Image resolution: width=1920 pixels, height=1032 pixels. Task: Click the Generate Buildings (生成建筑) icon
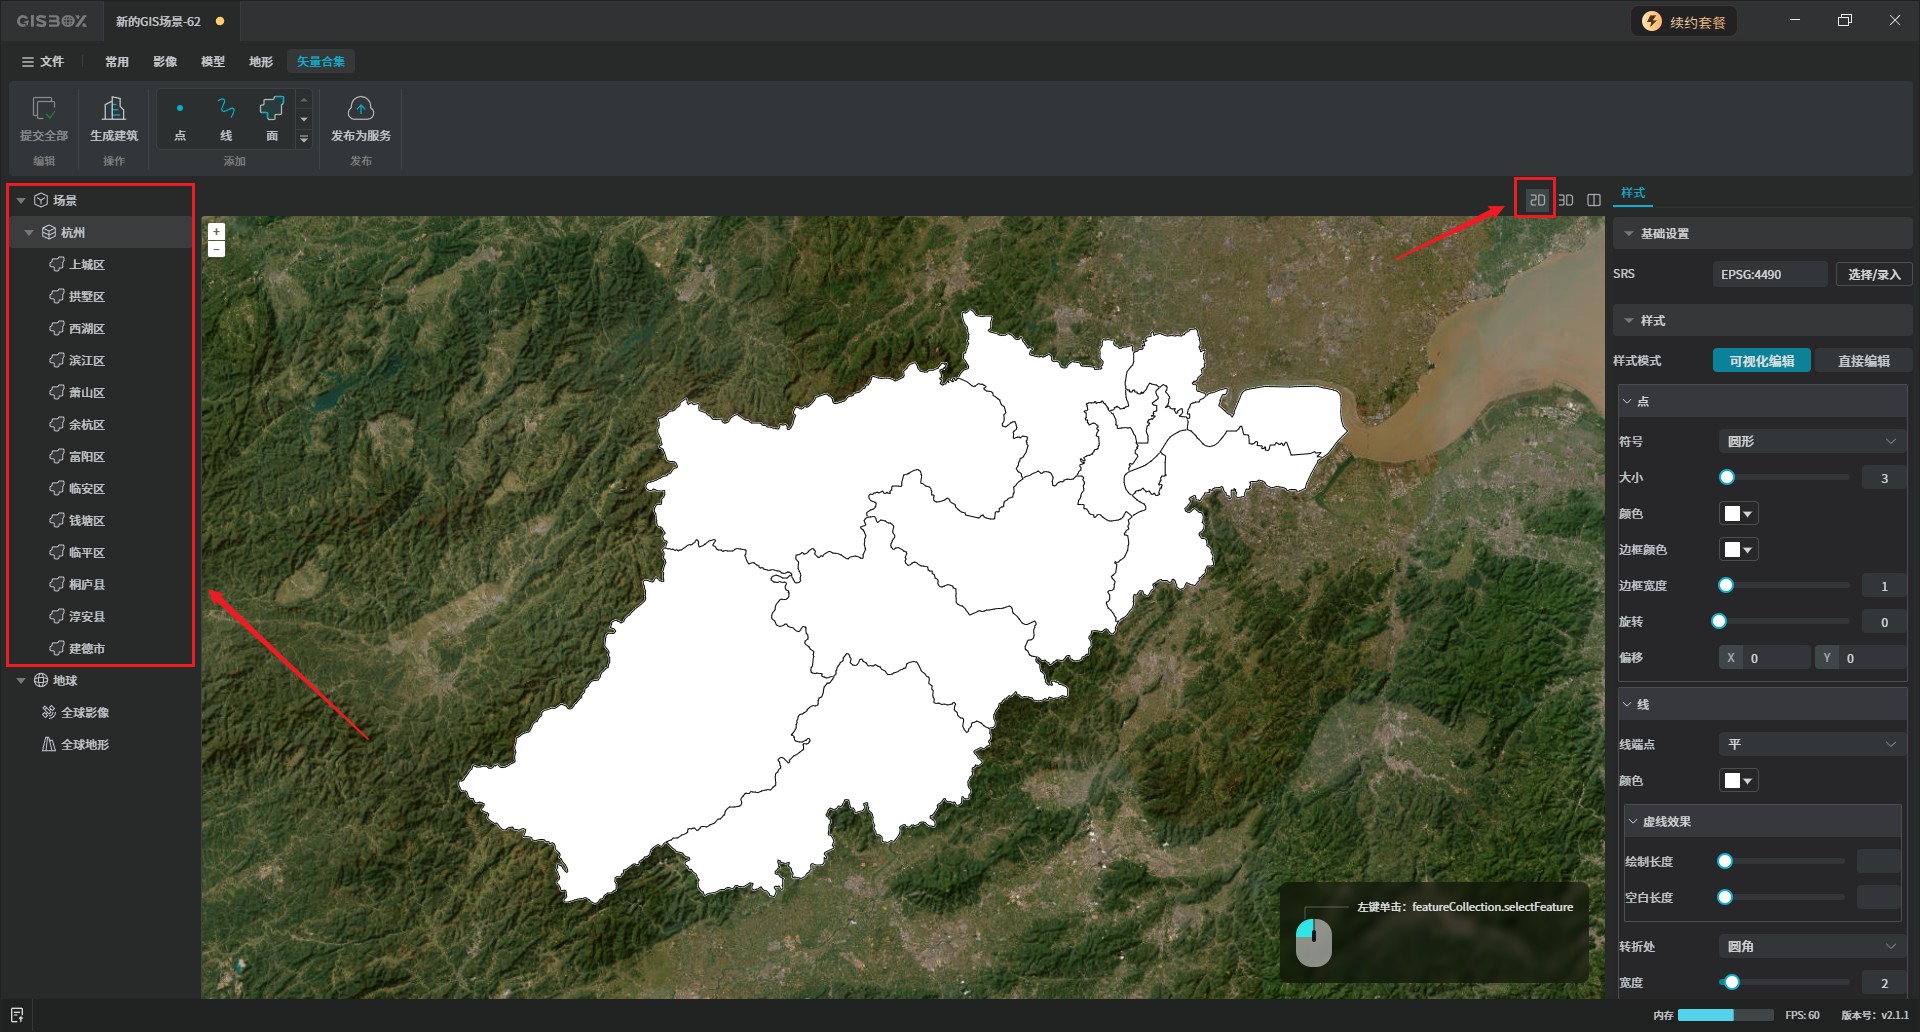click(114, 109)
